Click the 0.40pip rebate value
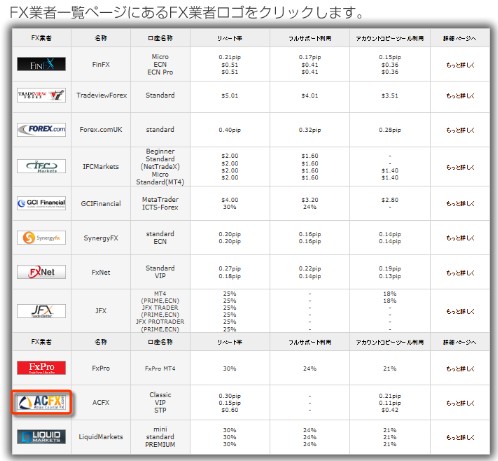The image size is (498, 461). 230,130
